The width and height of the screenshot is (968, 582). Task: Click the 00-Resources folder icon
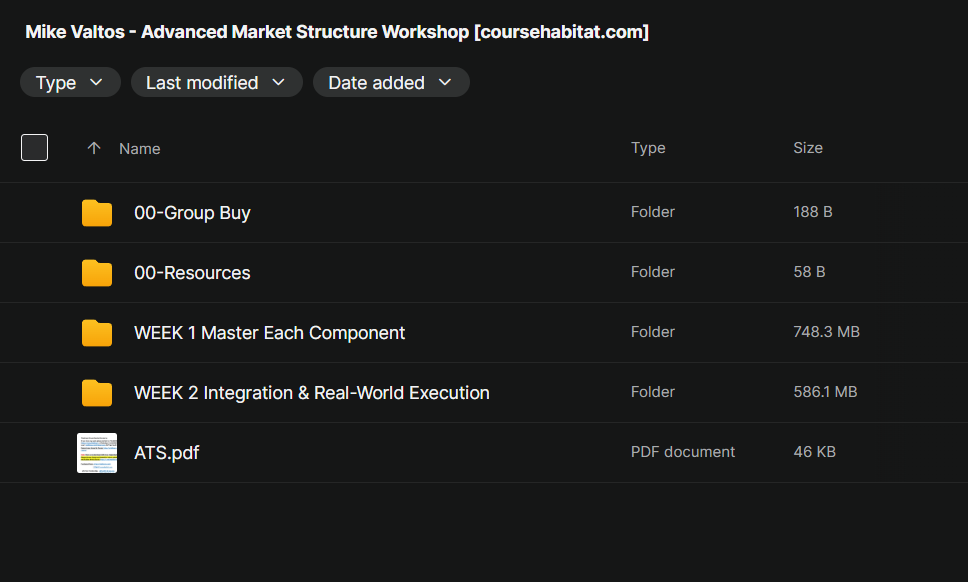coord(97,273)
